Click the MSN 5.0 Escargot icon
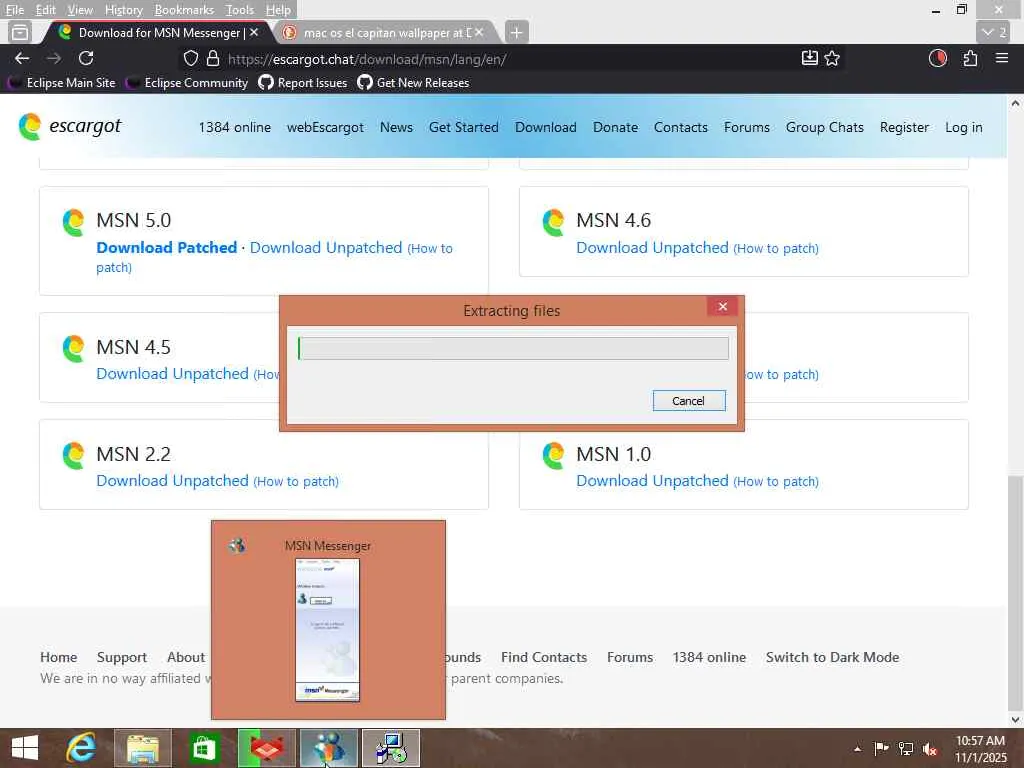1024x768 pixels. coord(73,222)
